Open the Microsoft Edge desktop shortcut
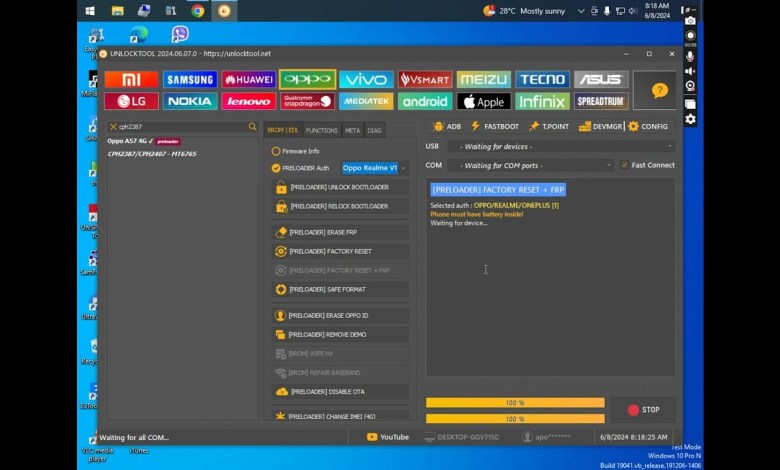The image size is (780, 470). (138, 34)
